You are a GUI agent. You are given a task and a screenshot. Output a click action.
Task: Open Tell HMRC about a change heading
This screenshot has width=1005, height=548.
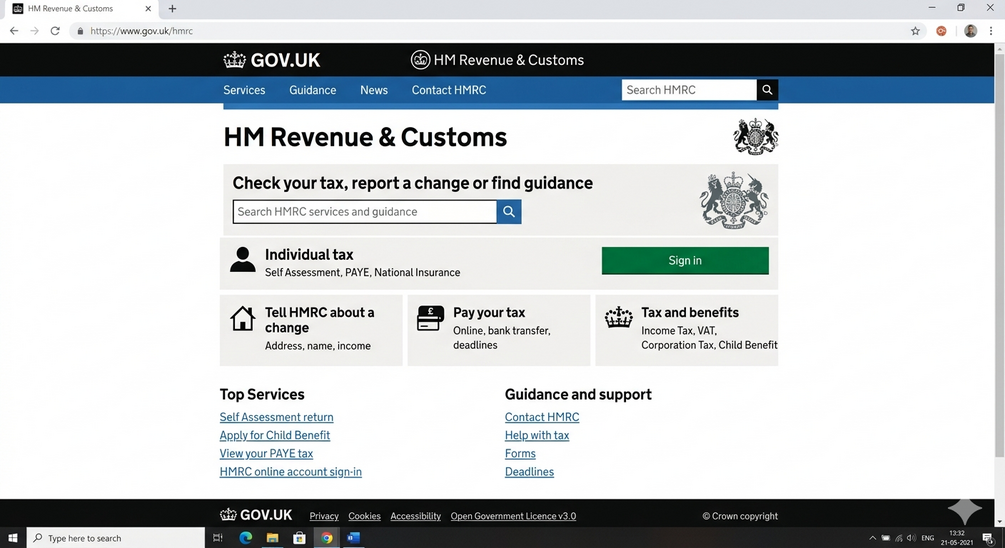(x=319, y=320)
